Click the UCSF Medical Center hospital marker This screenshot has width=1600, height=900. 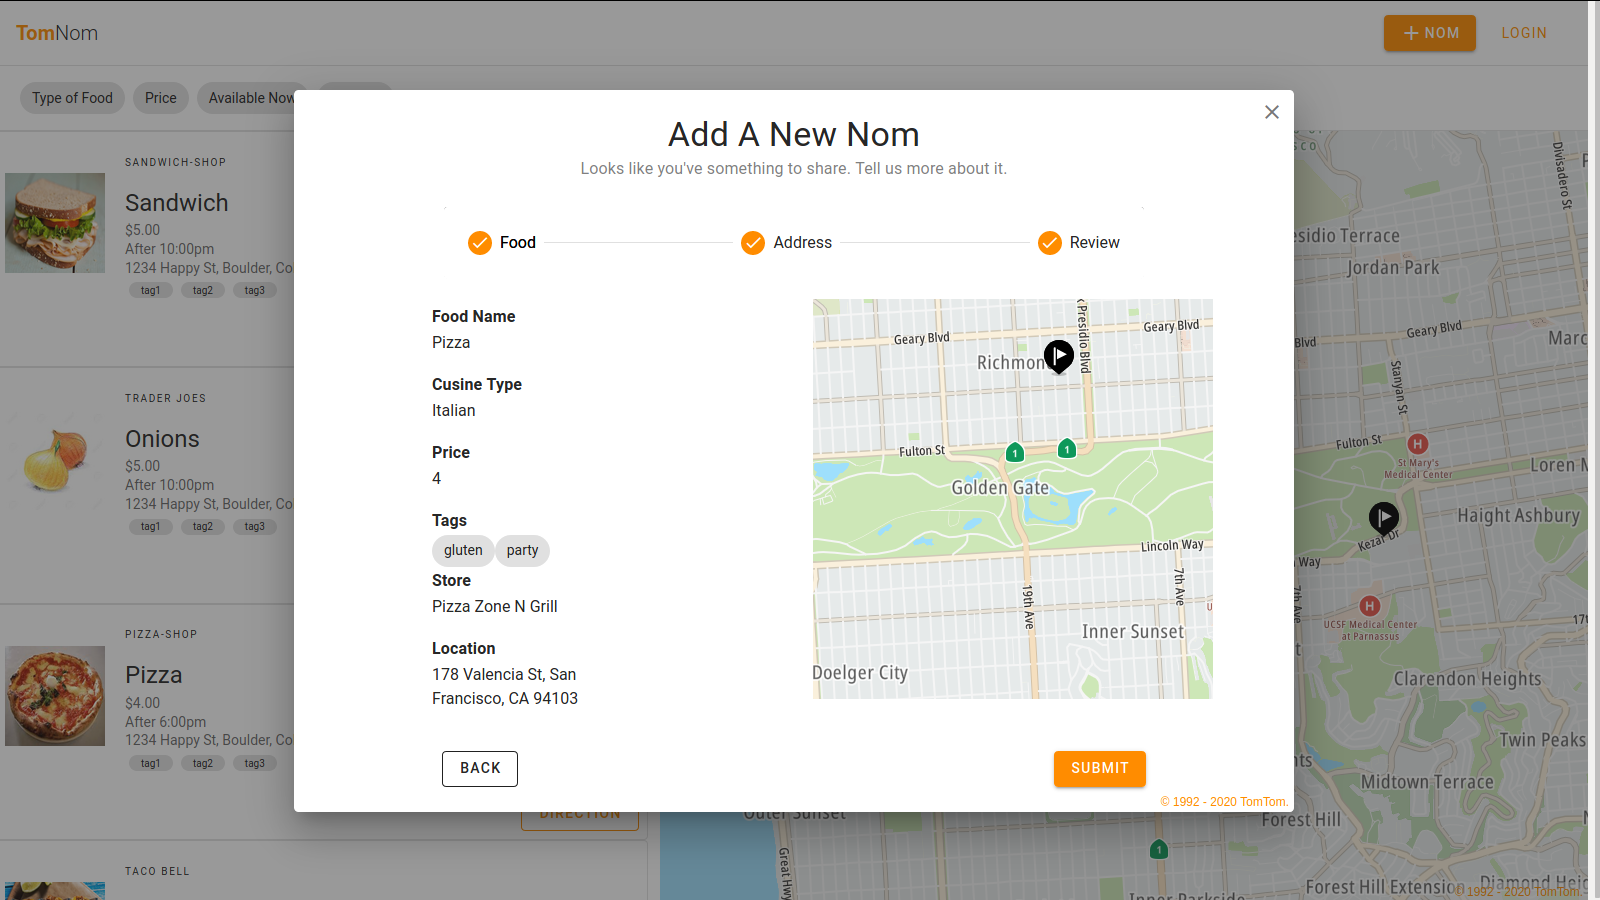[x=1370, y=606]
